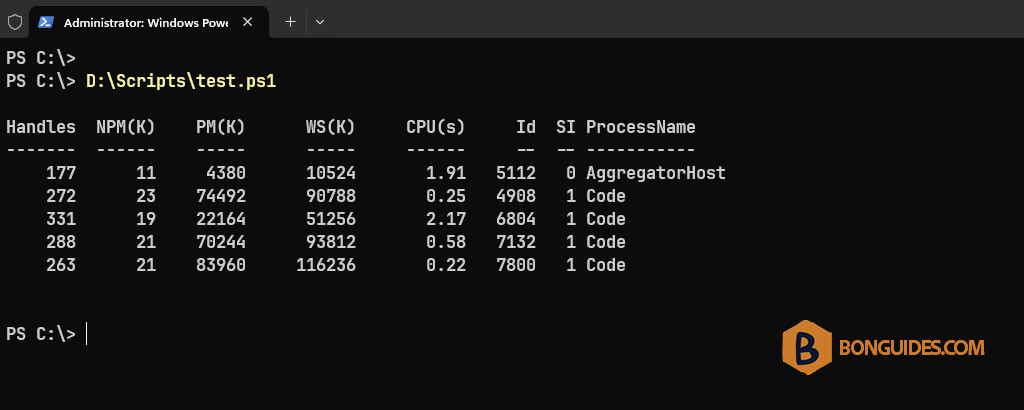Click the PM(K) column header
This screenshot has height=410, width=1024.
point(221,127)
